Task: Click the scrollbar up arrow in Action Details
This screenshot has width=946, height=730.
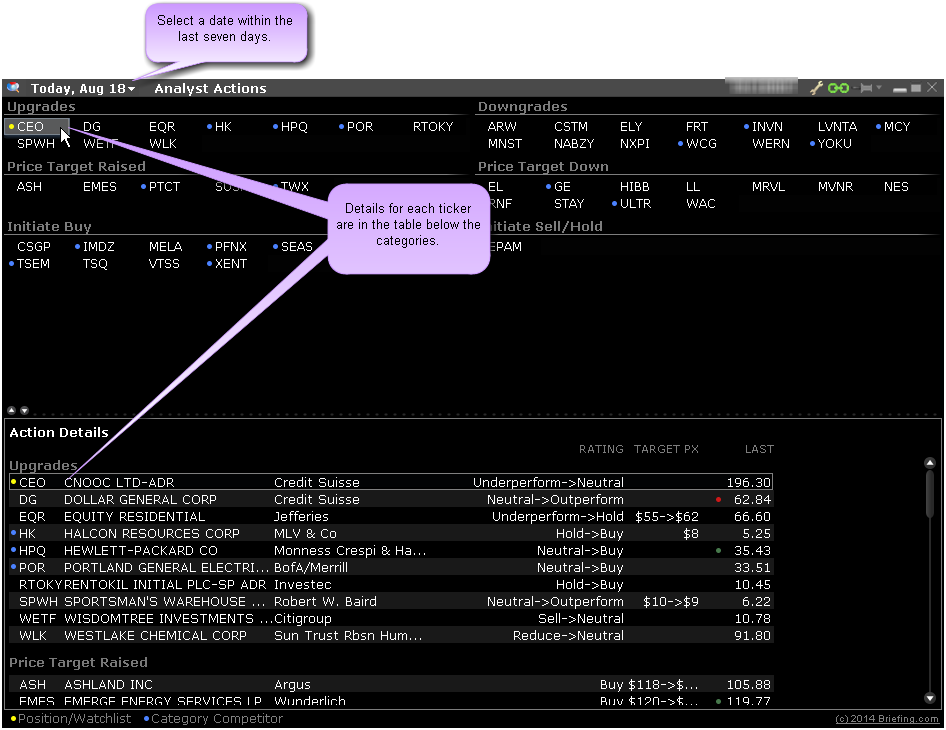Action: point(930,463)
